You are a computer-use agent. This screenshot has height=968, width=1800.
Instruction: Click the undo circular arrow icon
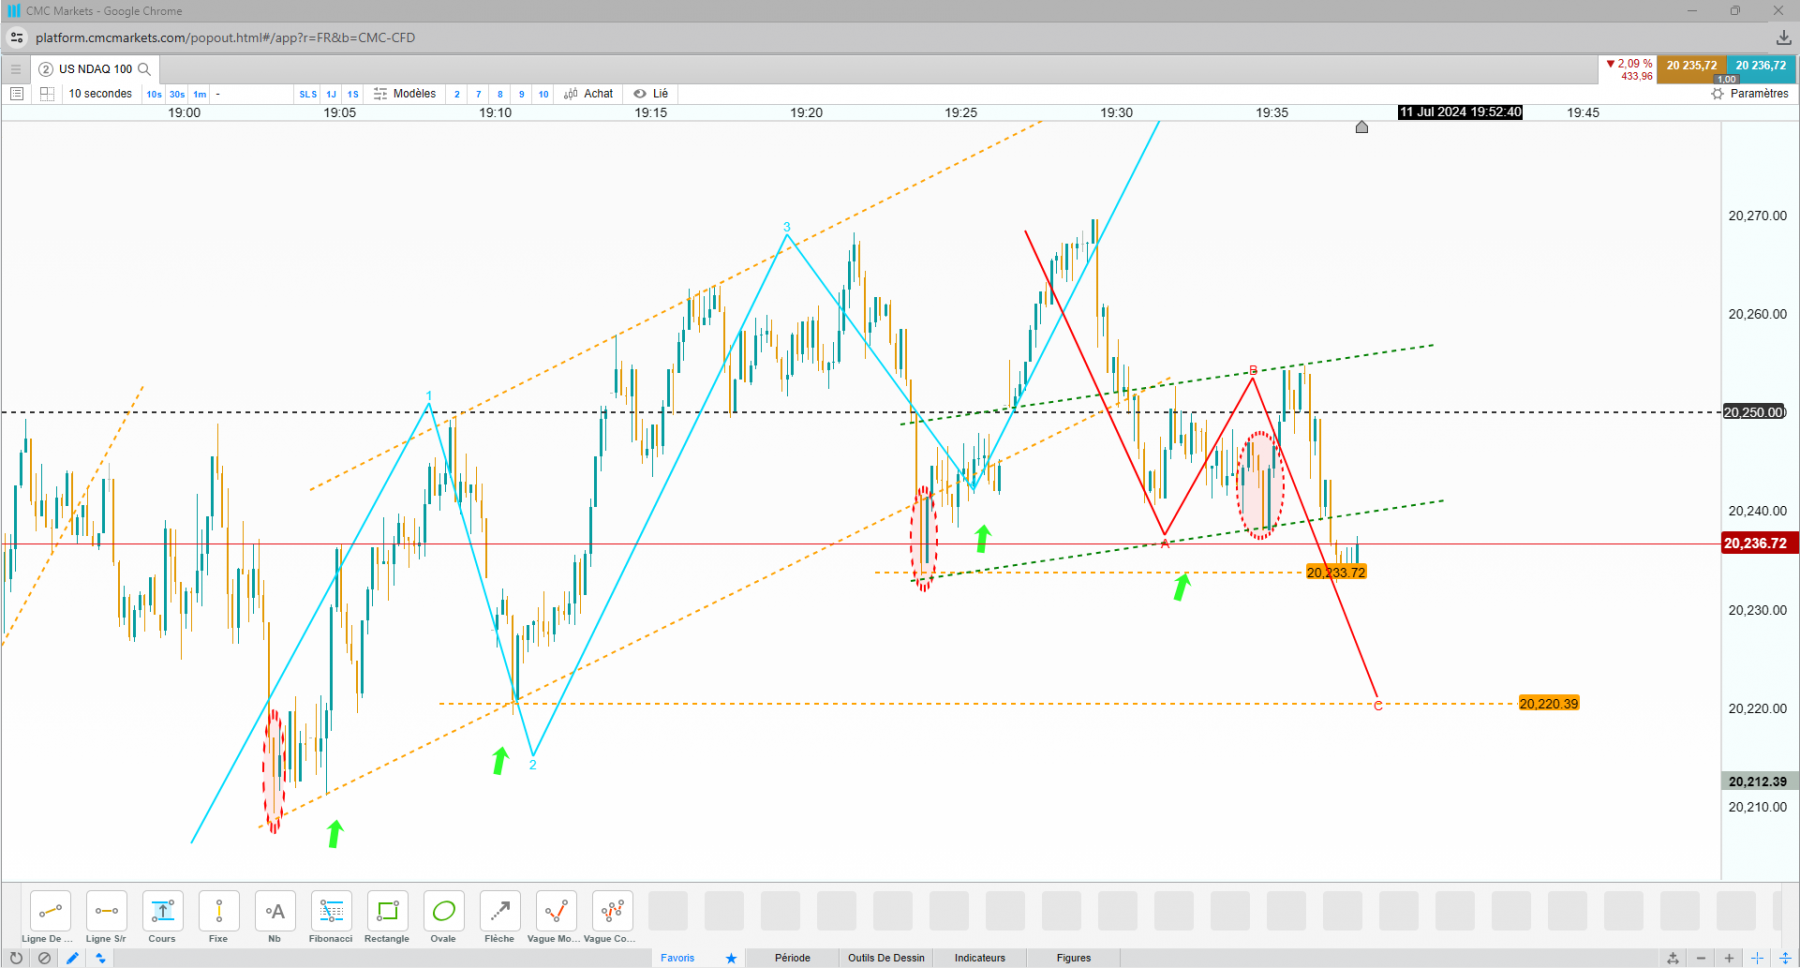[16, 958]
